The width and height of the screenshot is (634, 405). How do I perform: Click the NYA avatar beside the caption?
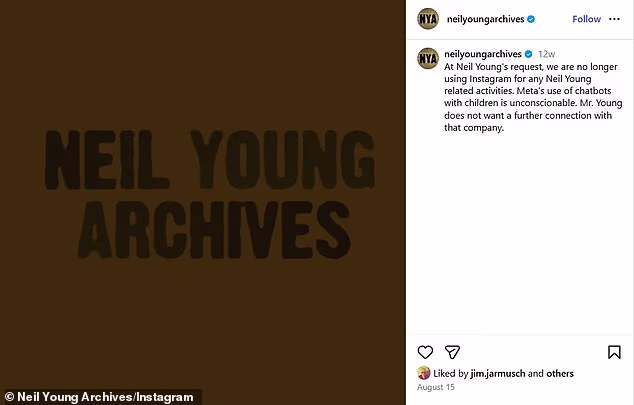[428, 58]
